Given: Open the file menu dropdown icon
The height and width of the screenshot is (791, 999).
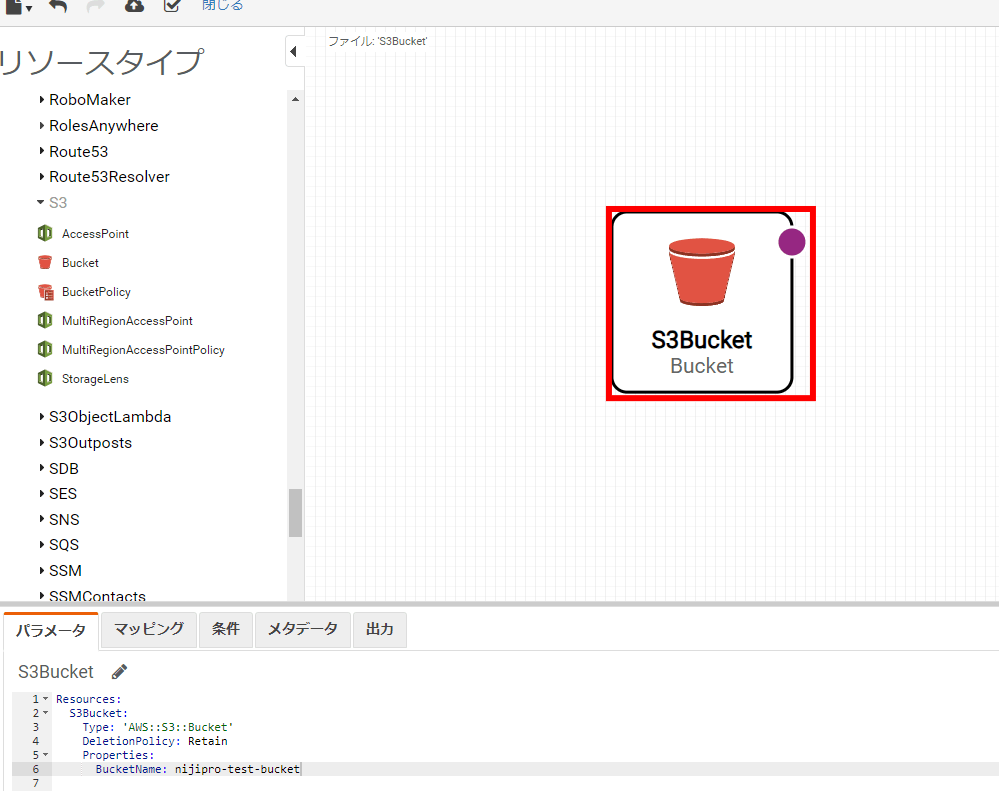Looking at the screenshot, I should coord(18,6).
